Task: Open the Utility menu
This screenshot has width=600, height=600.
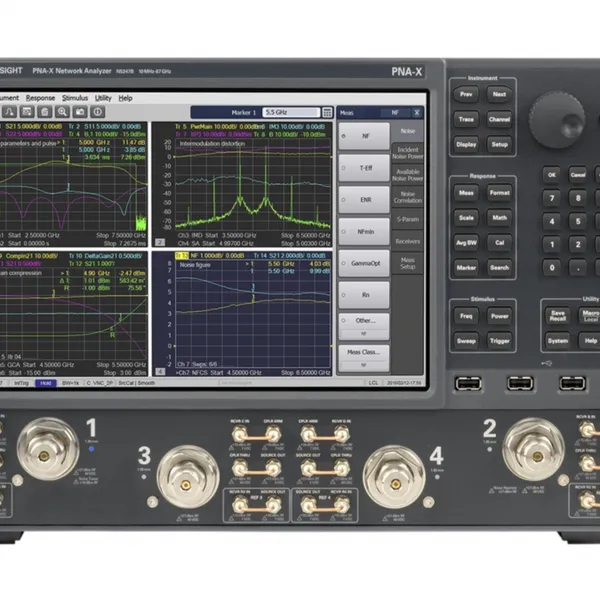Action: pos(103,98)
